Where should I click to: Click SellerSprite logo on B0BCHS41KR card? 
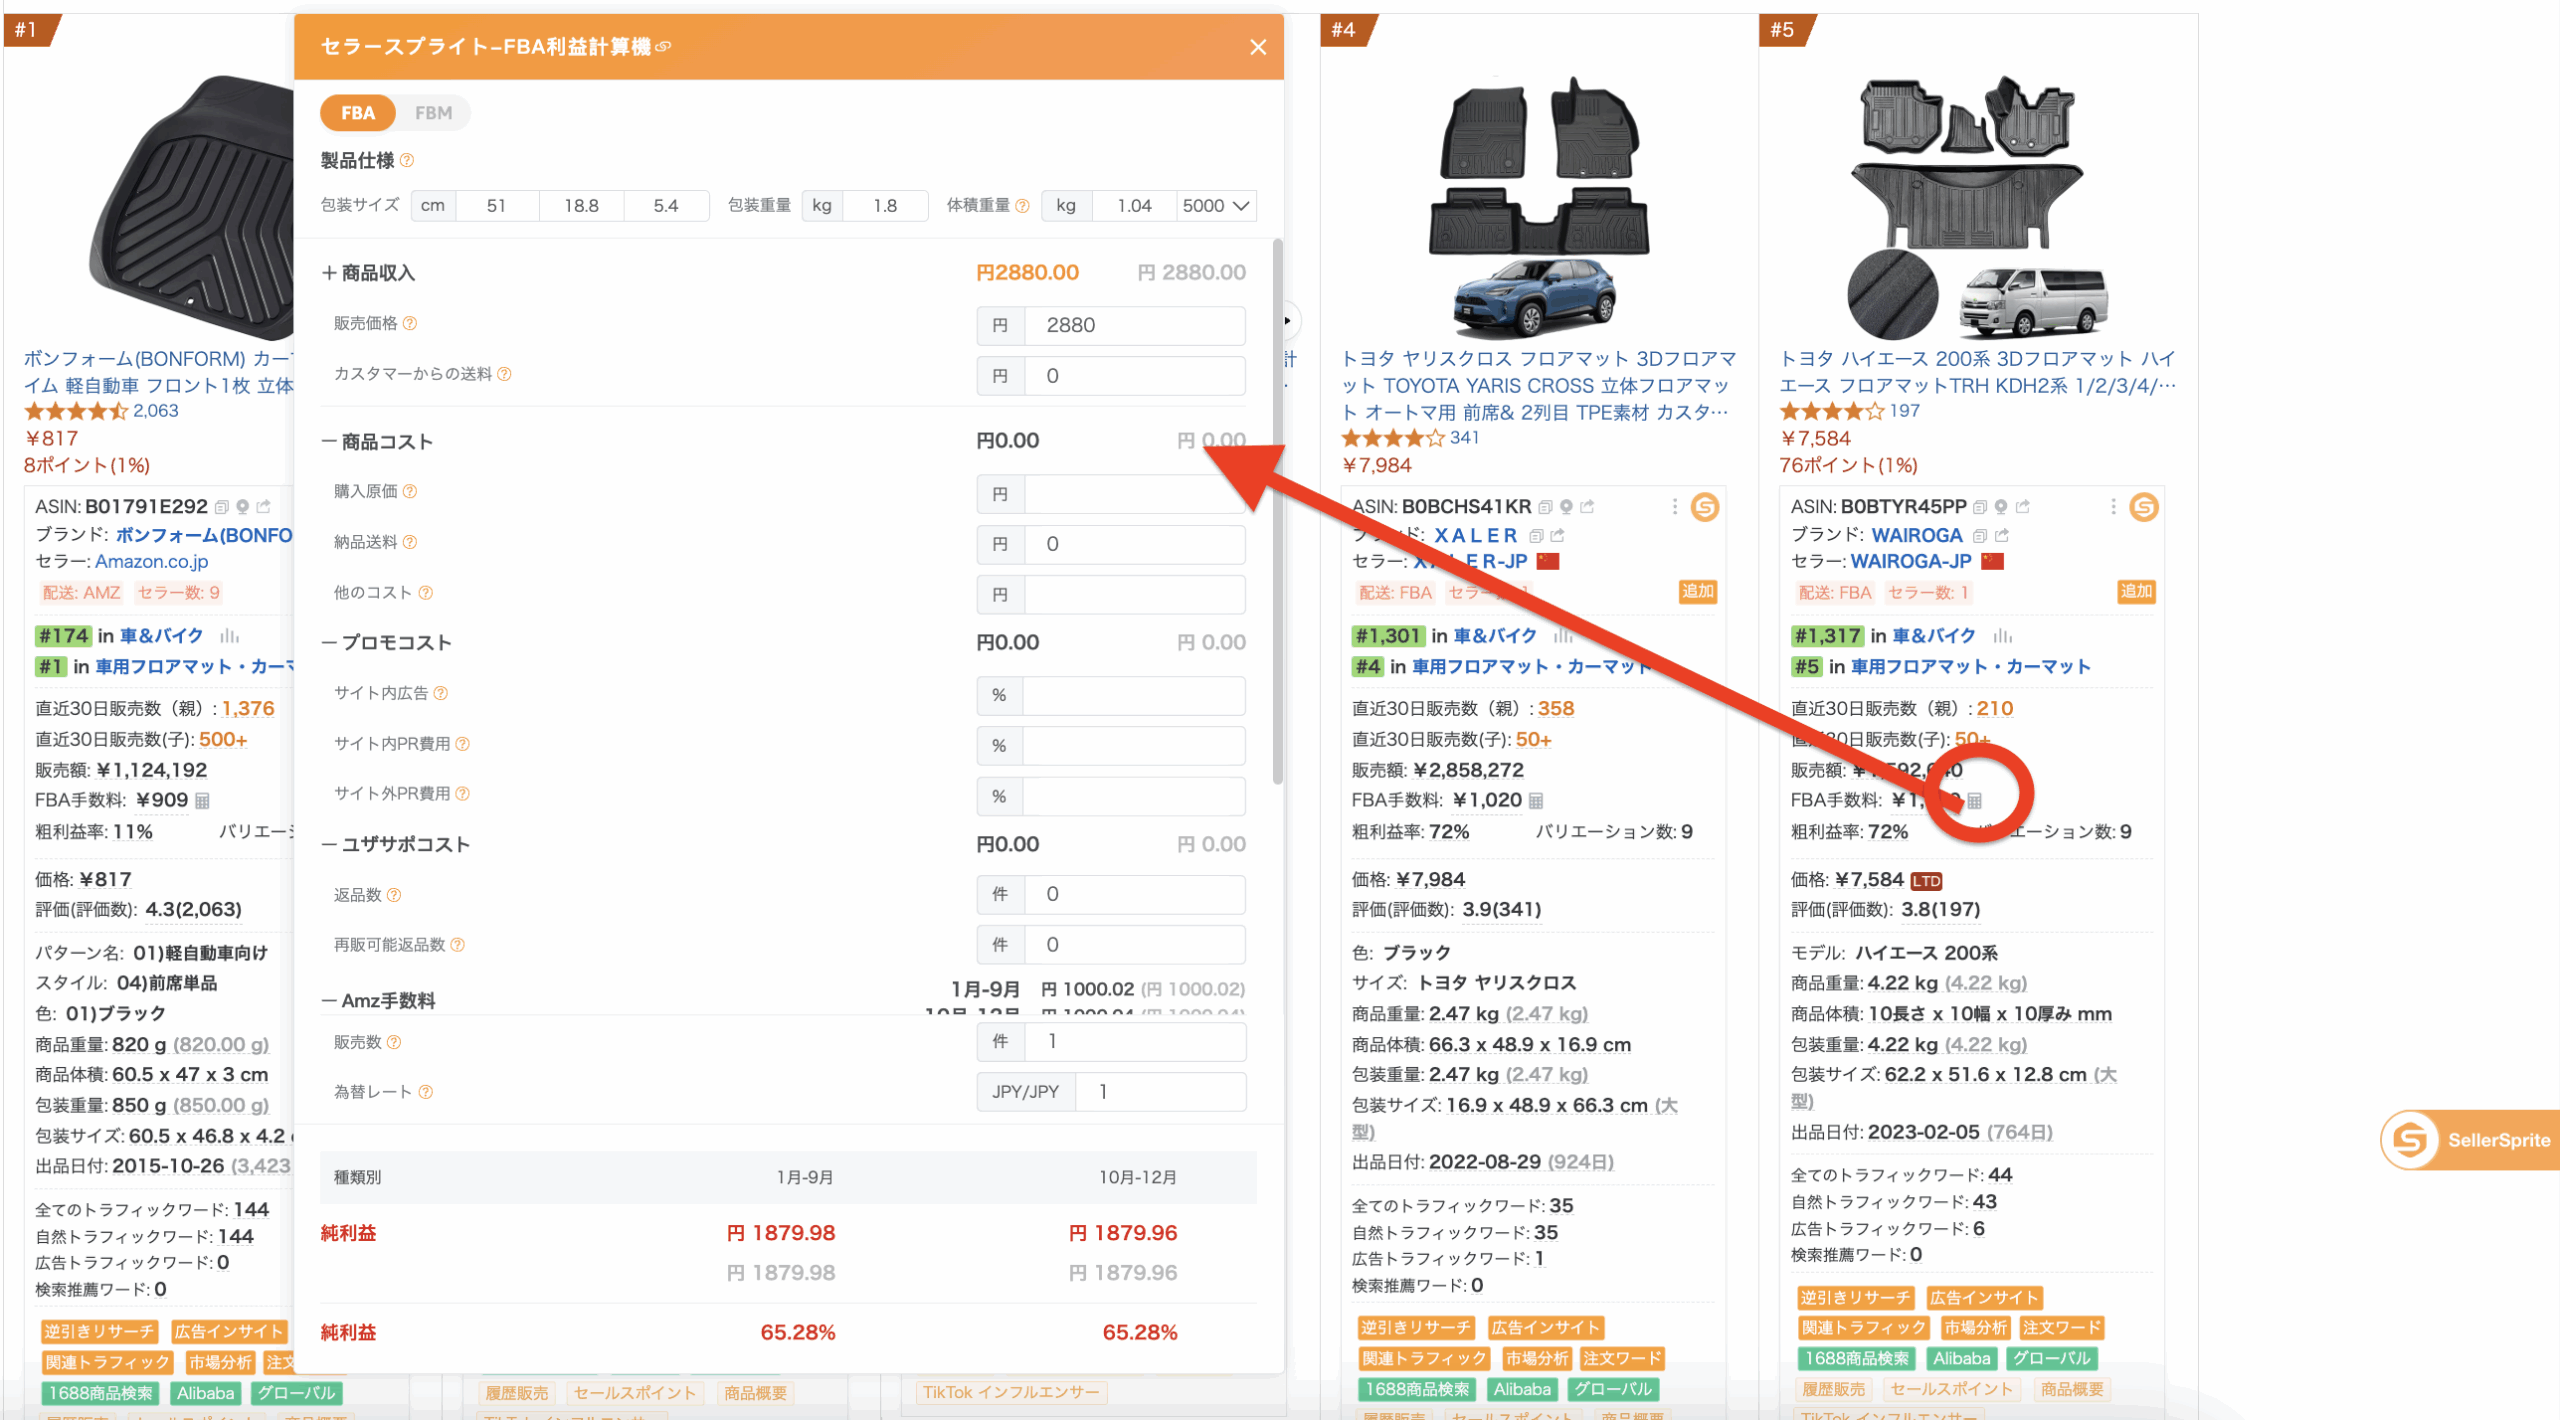(x=1705, y=507)
